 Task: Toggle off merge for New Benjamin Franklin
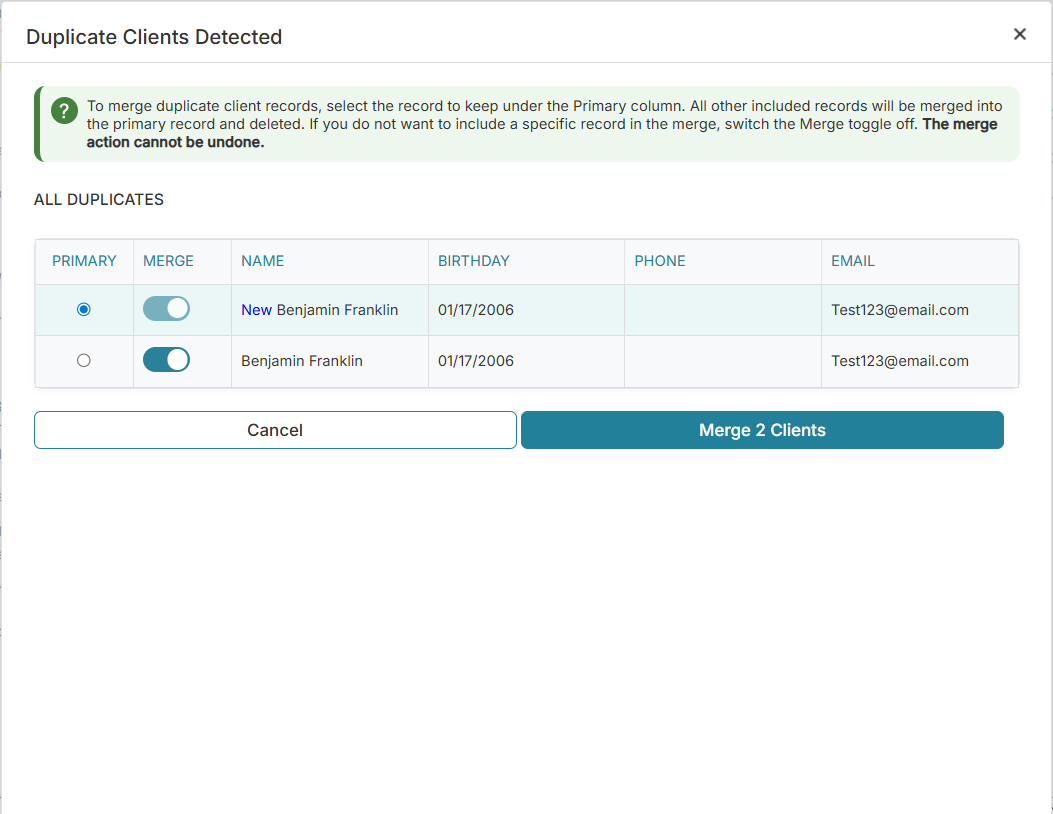coord(166,309)
